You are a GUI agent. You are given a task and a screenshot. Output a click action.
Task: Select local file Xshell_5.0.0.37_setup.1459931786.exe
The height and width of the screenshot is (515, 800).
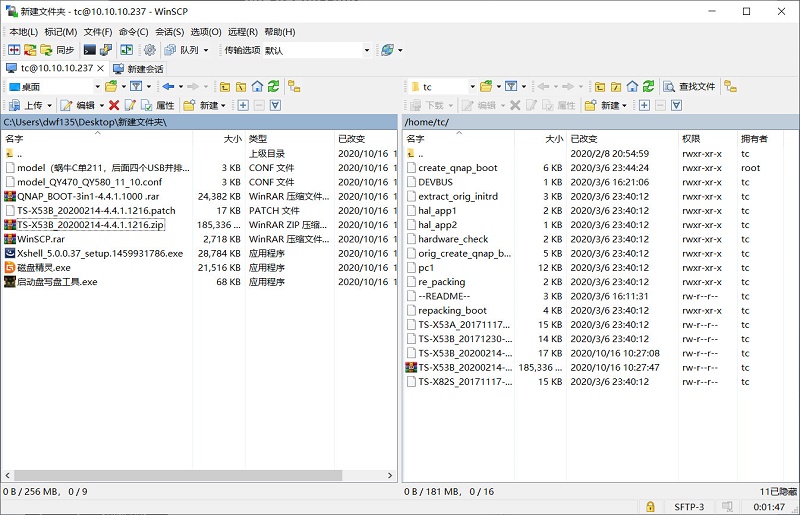[x=100, y=254]
